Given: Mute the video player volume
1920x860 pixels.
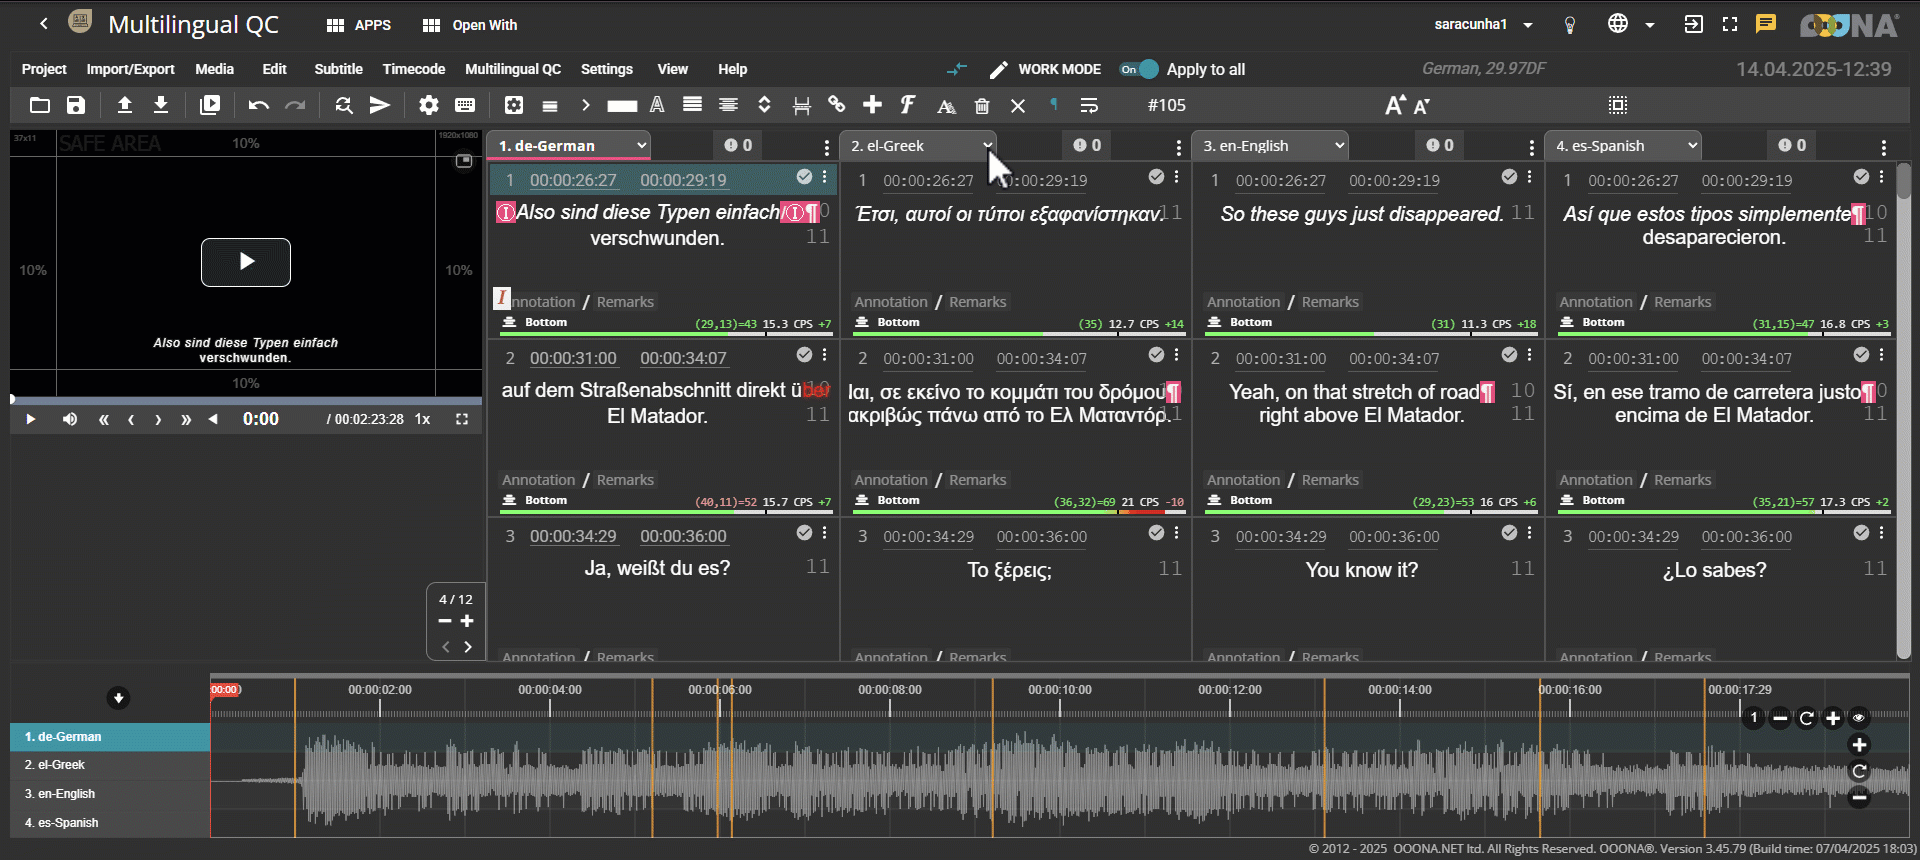Looking at the screenshot, I should 70,419.
